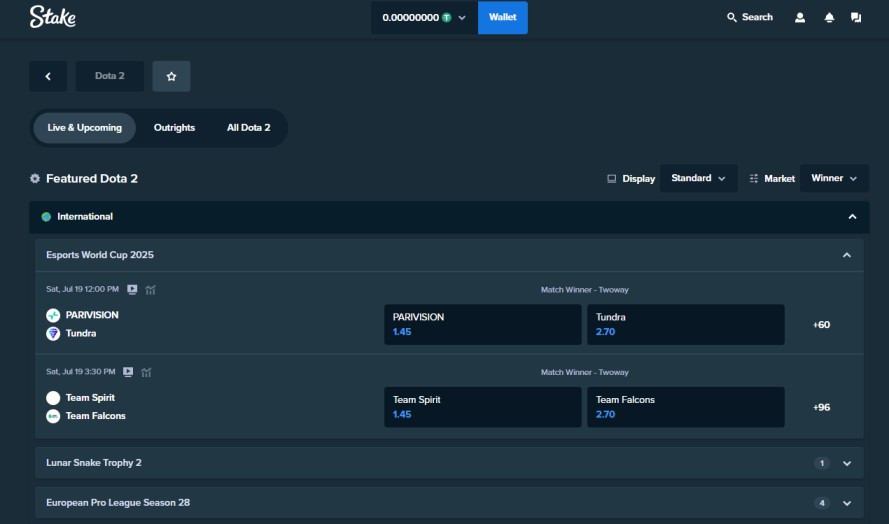Click the Market list icon
The image size is (889, 524).
[x=753, y=179]
